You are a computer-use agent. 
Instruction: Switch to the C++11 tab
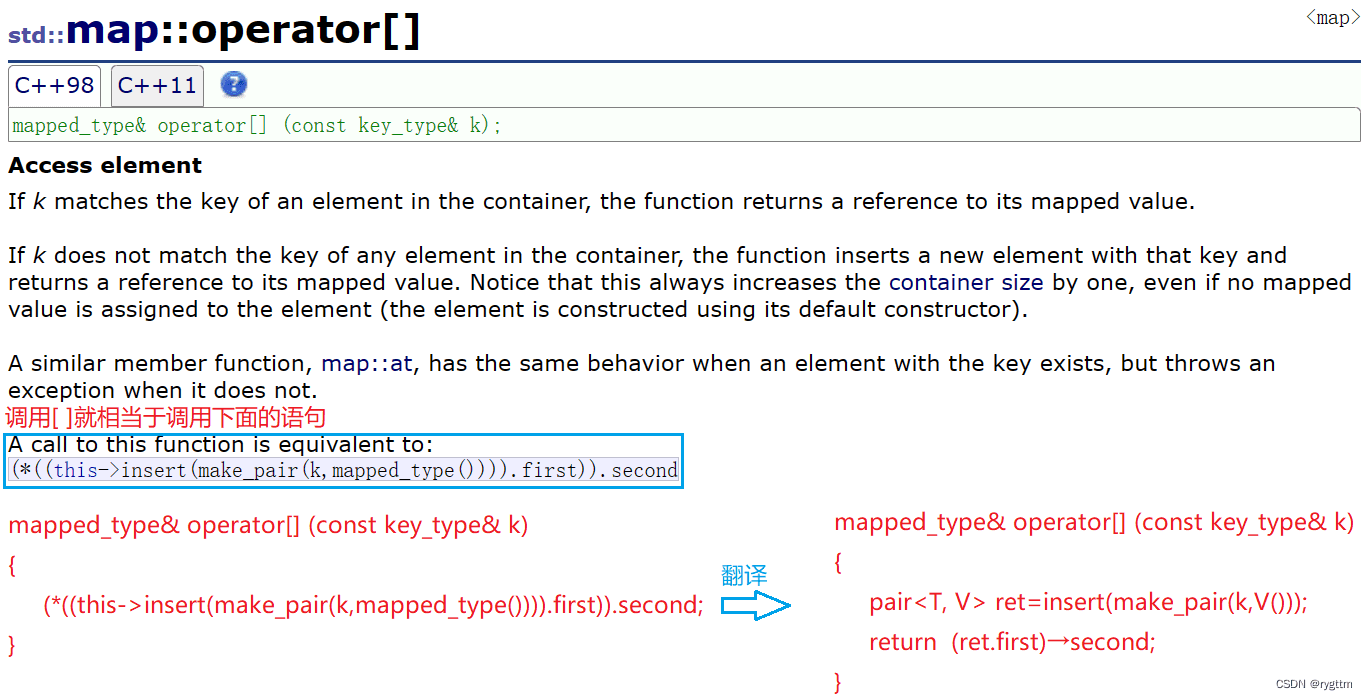(157, 86)
